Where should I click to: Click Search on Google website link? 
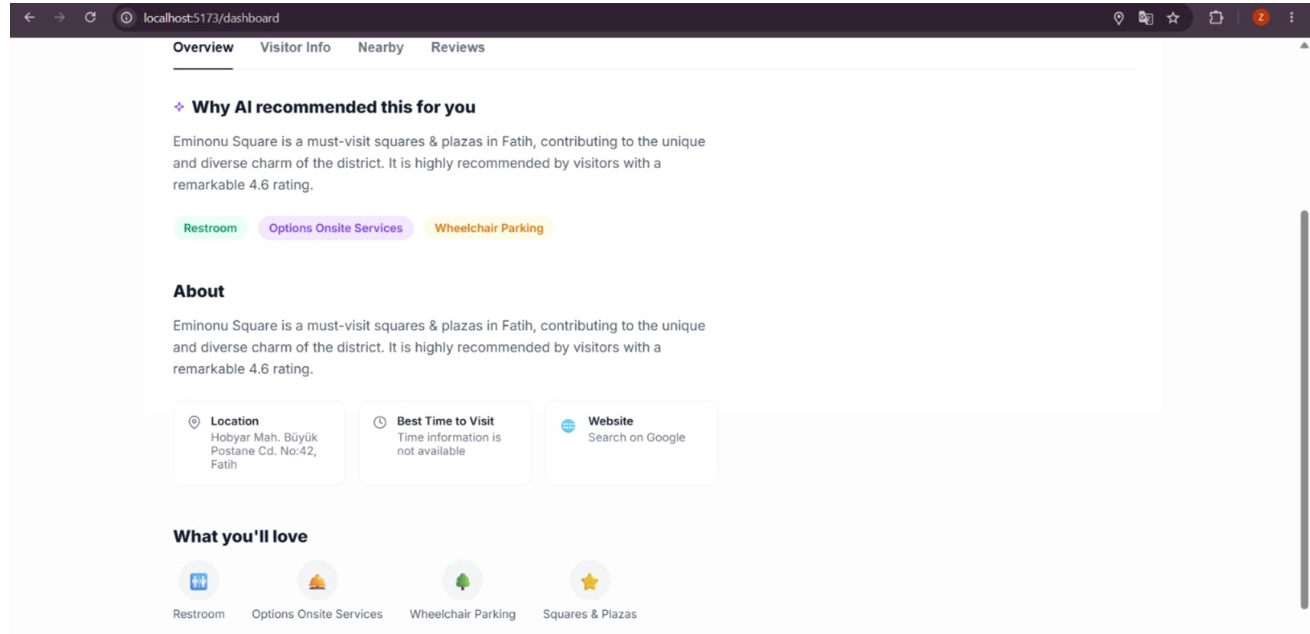tap(636, 437)
